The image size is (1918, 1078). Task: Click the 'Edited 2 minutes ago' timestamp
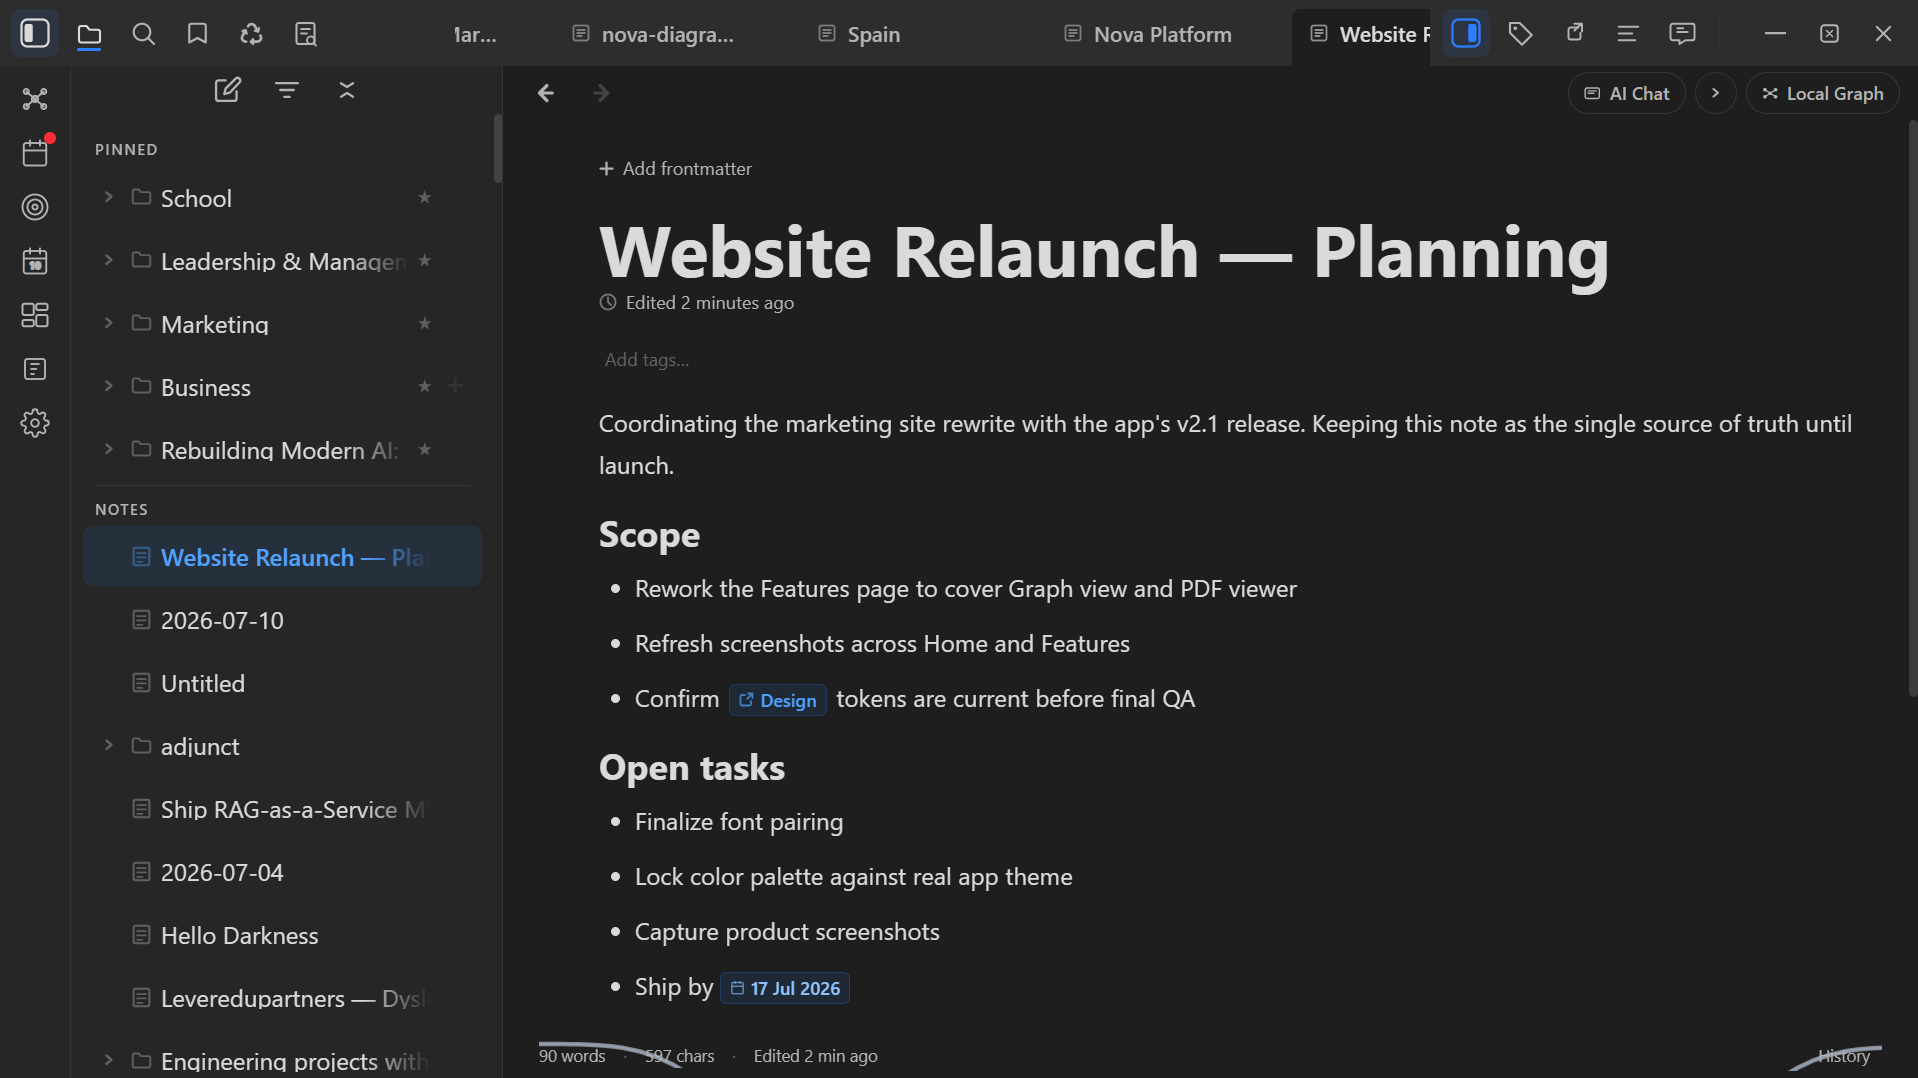(697, 303)
